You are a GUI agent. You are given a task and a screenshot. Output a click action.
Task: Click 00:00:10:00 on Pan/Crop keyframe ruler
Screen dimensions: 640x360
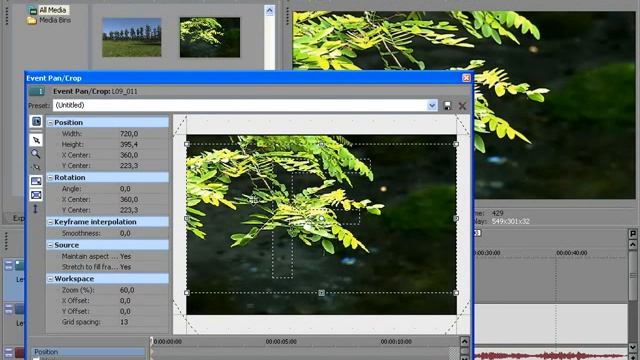[396, 342]
